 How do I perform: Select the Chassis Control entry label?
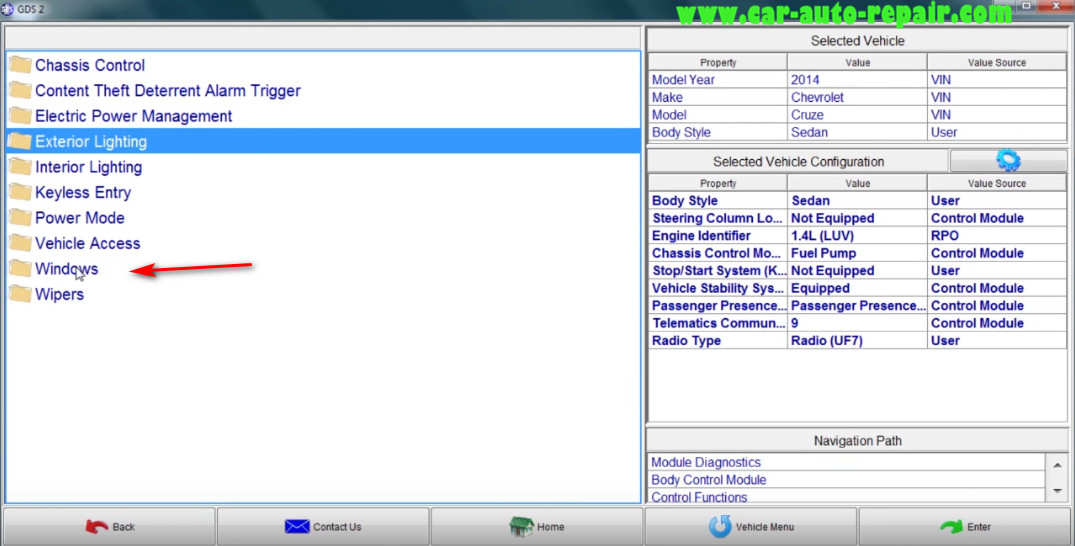coord(90,65)
